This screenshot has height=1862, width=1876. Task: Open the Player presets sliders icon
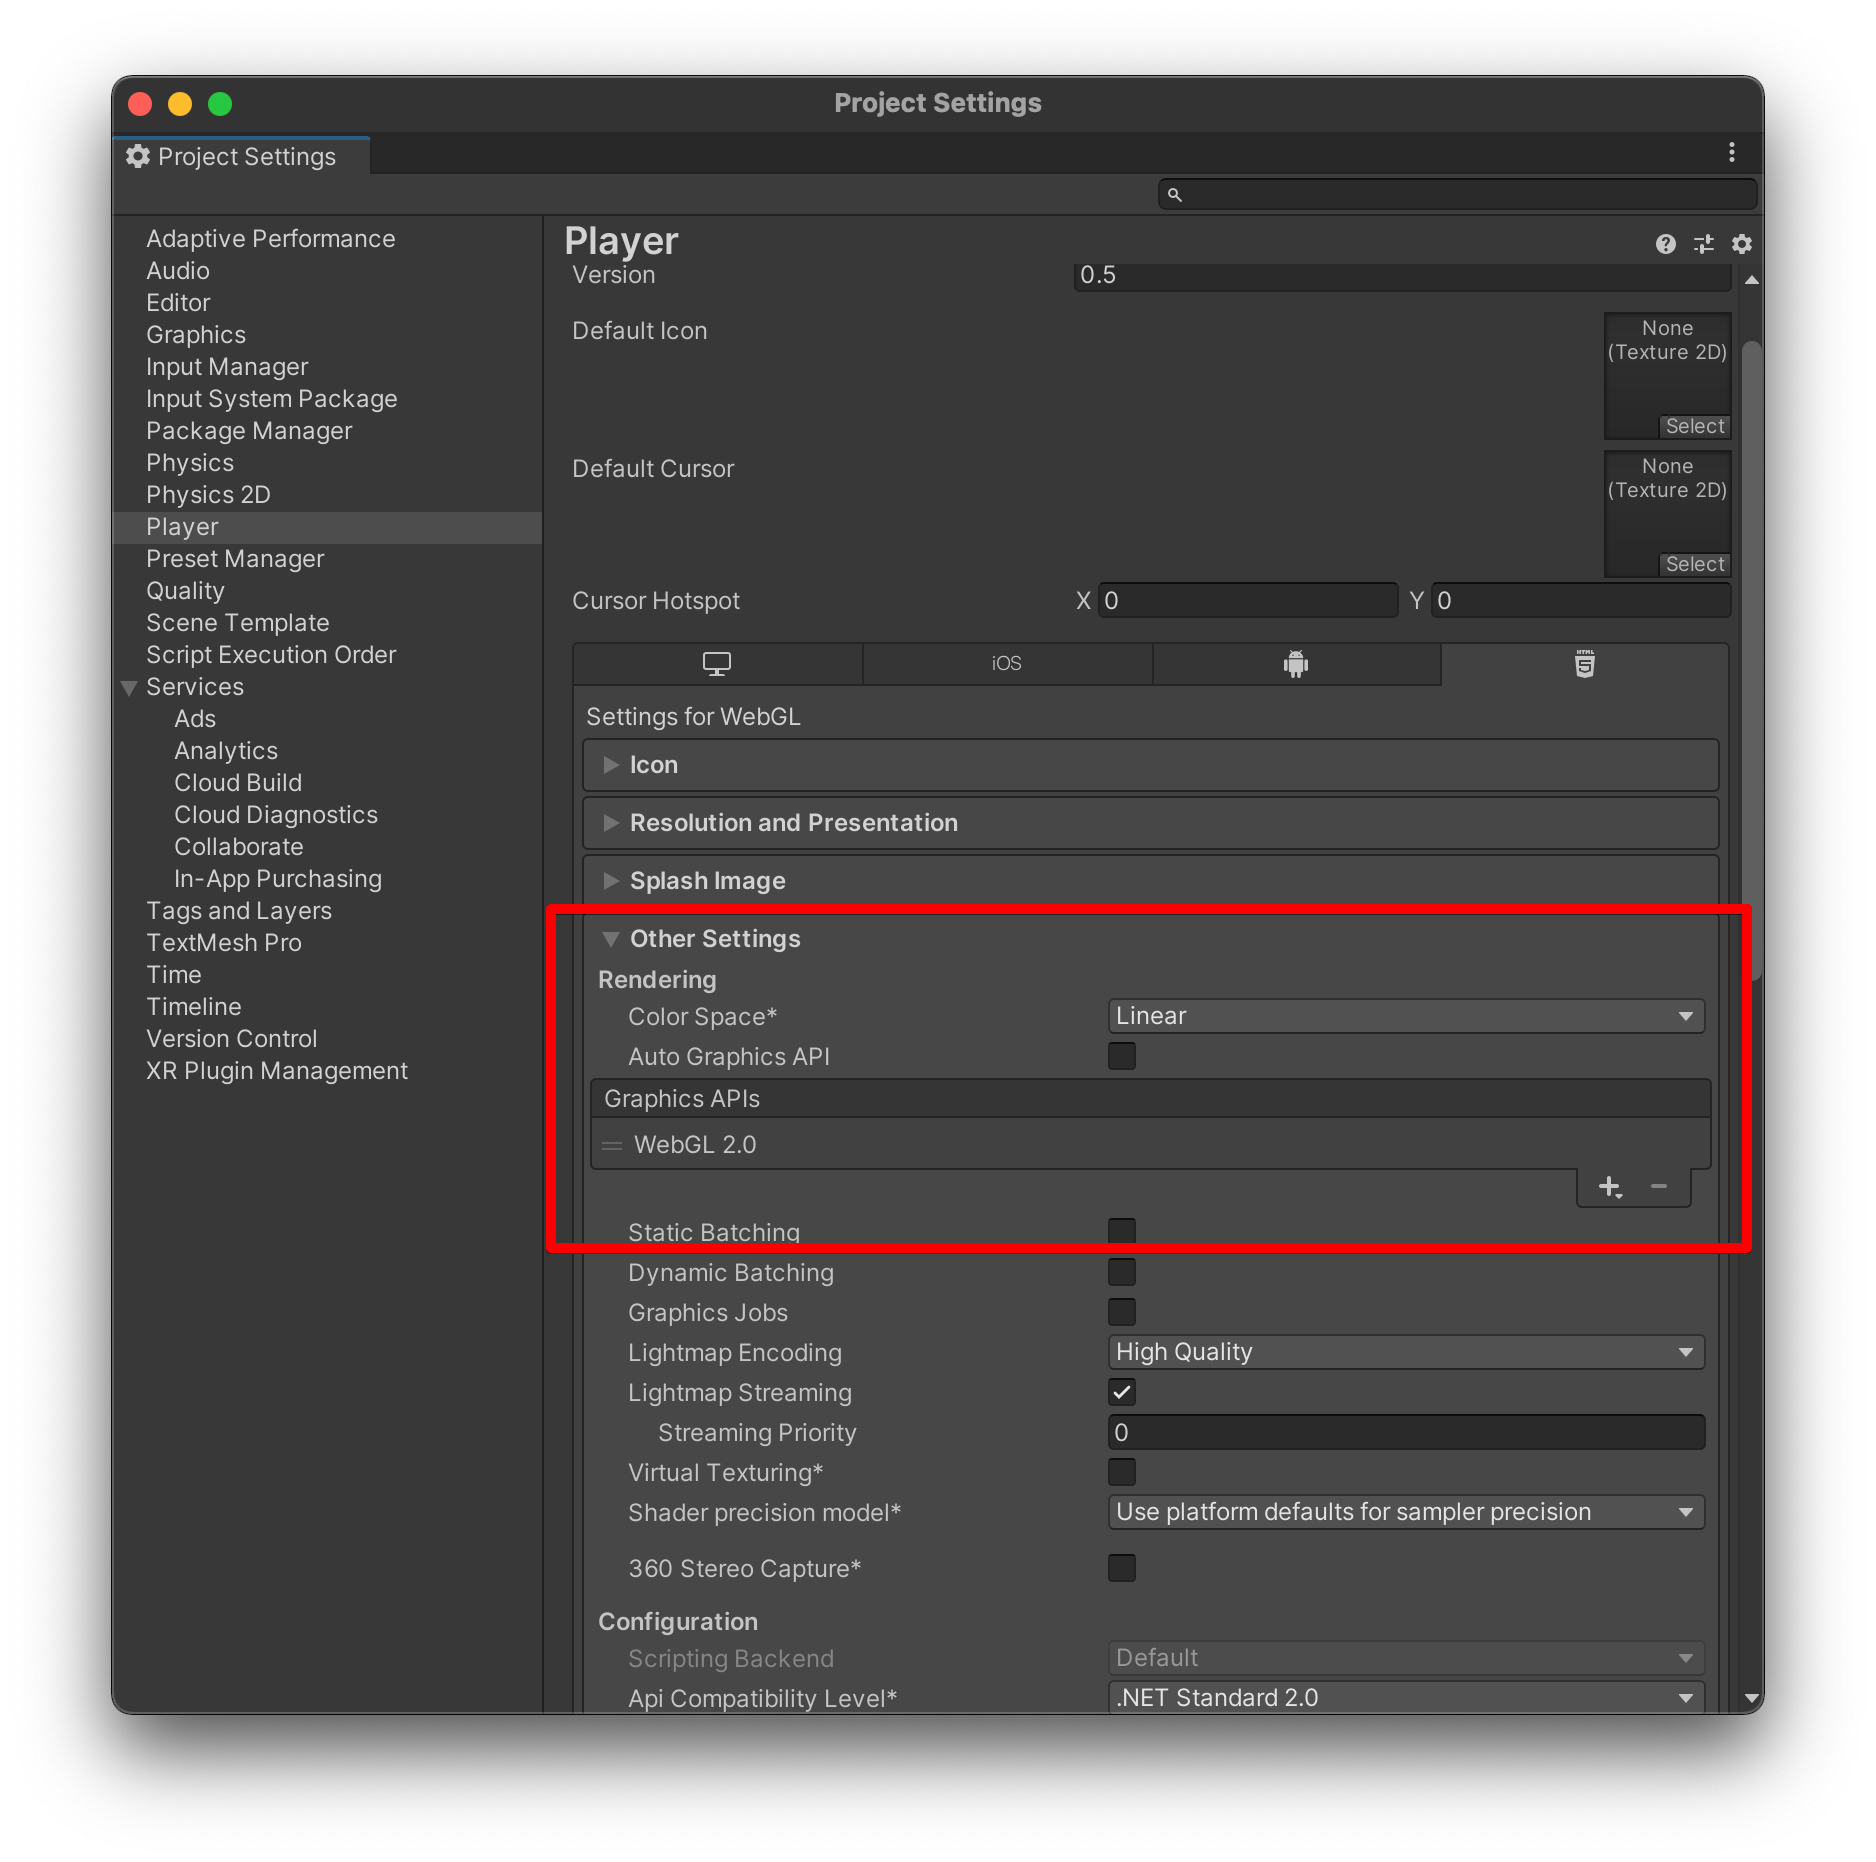[x=1704, y=244]
